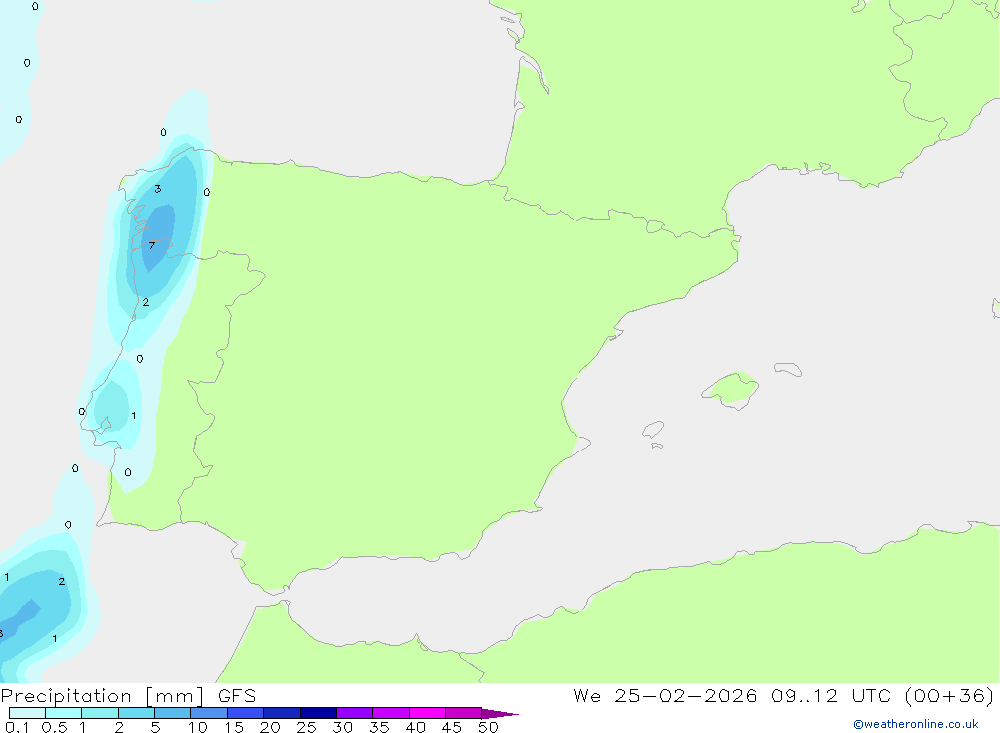Click the '15' legend scale label
Image resolution: width=1000 pixels, height=733 pixels.
tap(234, 727)
